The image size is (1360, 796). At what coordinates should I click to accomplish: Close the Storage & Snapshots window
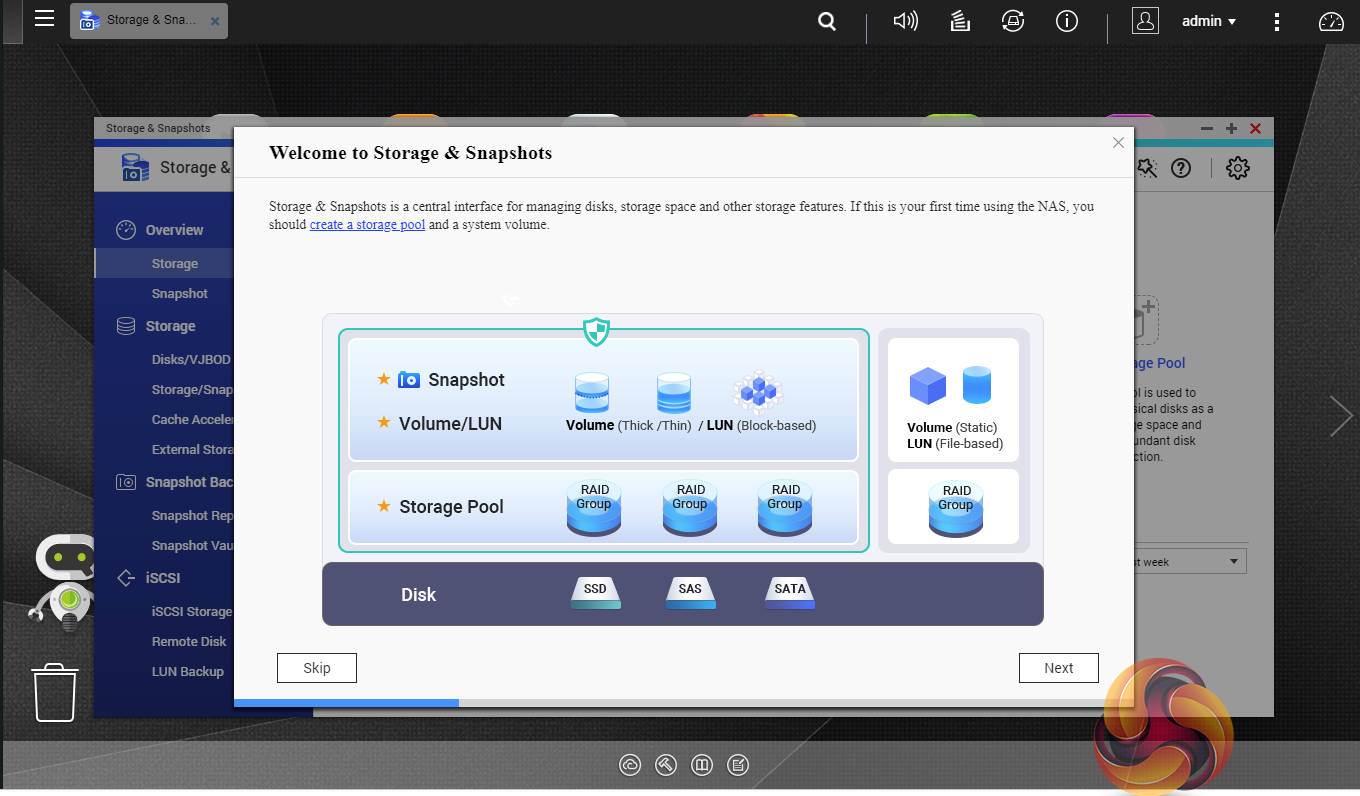(x=1255, y=128)
